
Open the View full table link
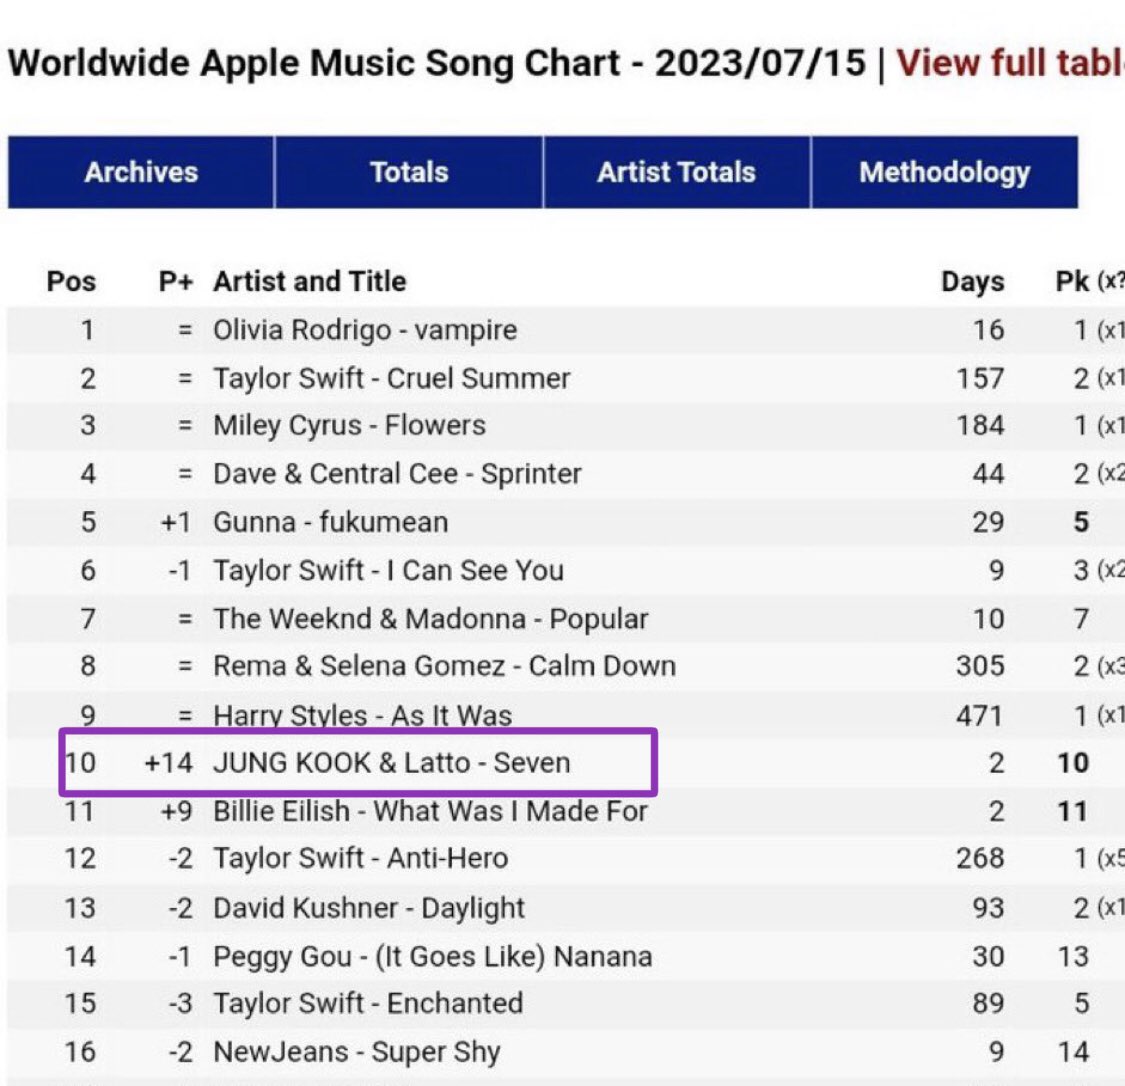pos(1010,63)
